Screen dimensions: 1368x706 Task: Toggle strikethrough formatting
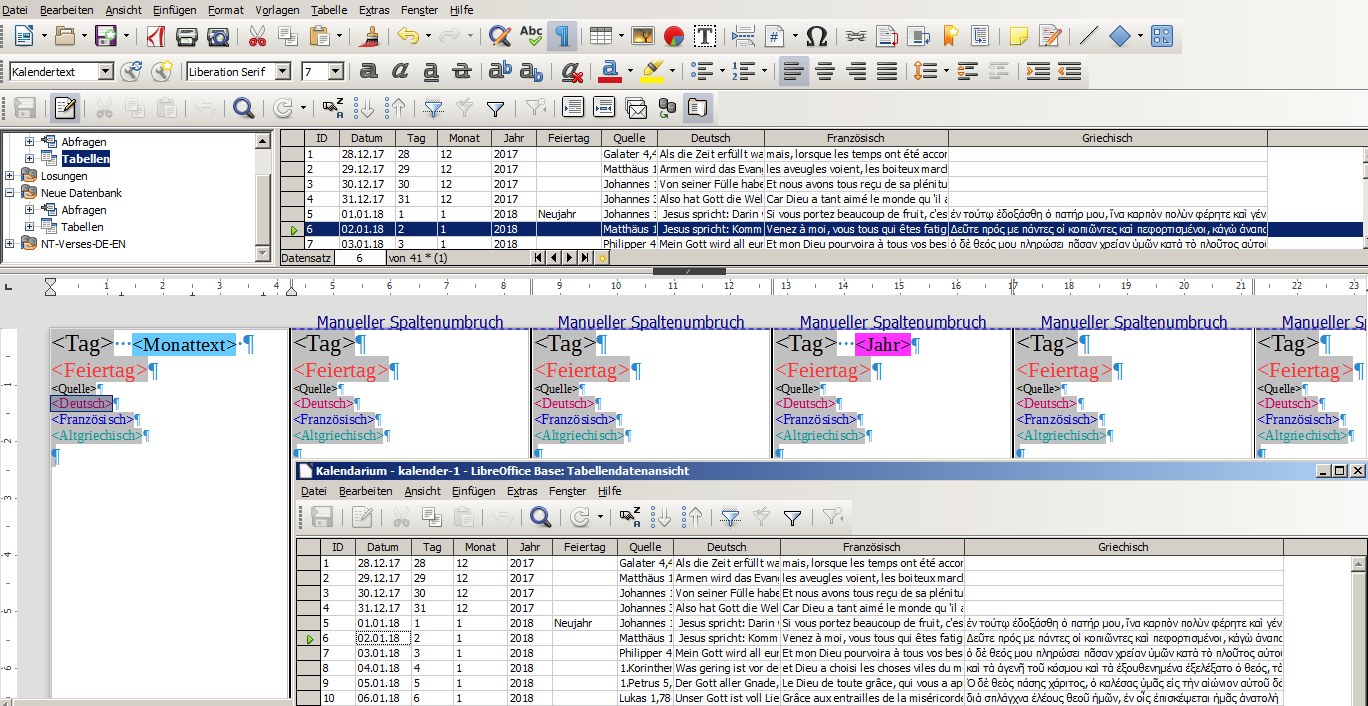[x=462, y=72]
